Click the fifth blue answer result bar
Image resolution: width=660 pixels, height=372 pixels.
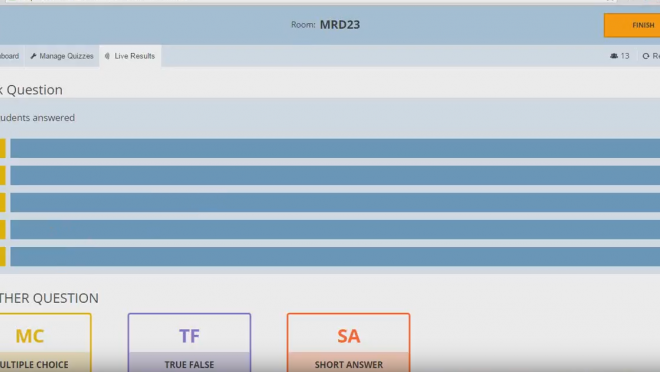pyautogui.click(x=335, y=256)
